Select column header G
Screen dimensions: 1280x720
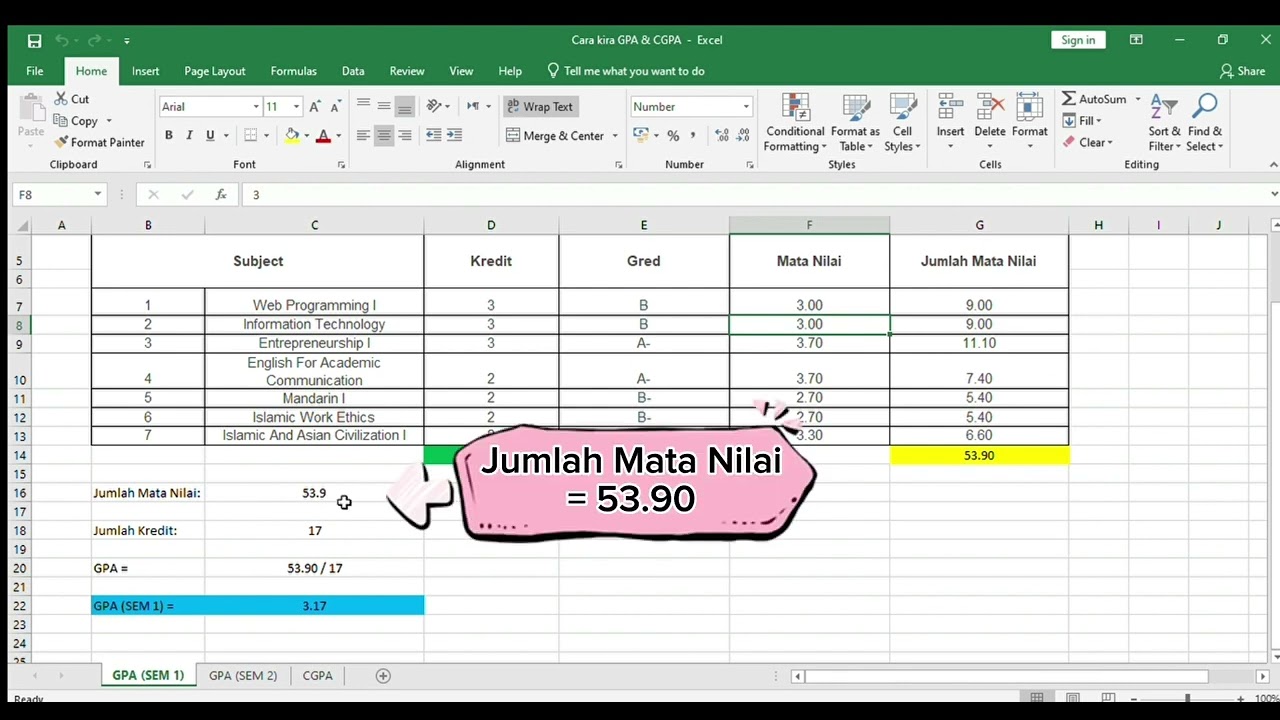click(x=979, y=225)
